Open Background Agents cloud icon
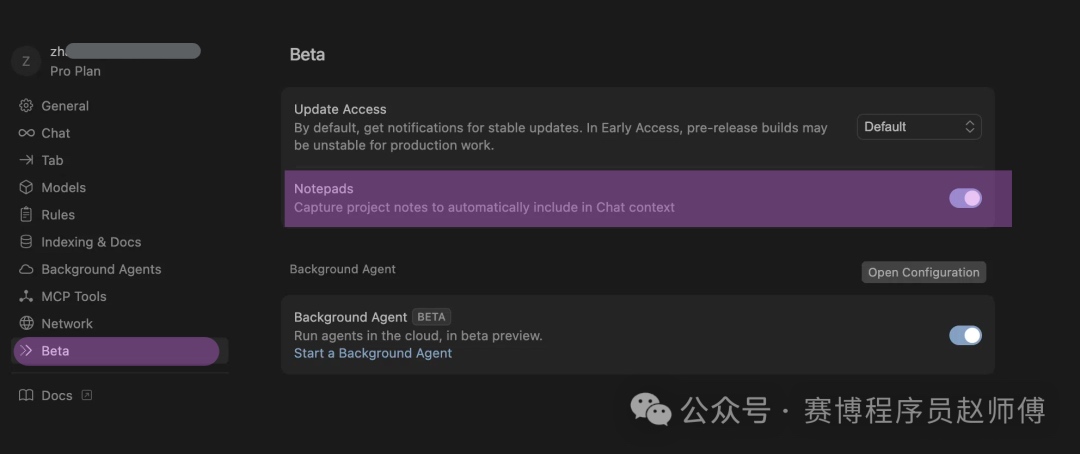The image size is (1080, 454). (x=26, y=269)
